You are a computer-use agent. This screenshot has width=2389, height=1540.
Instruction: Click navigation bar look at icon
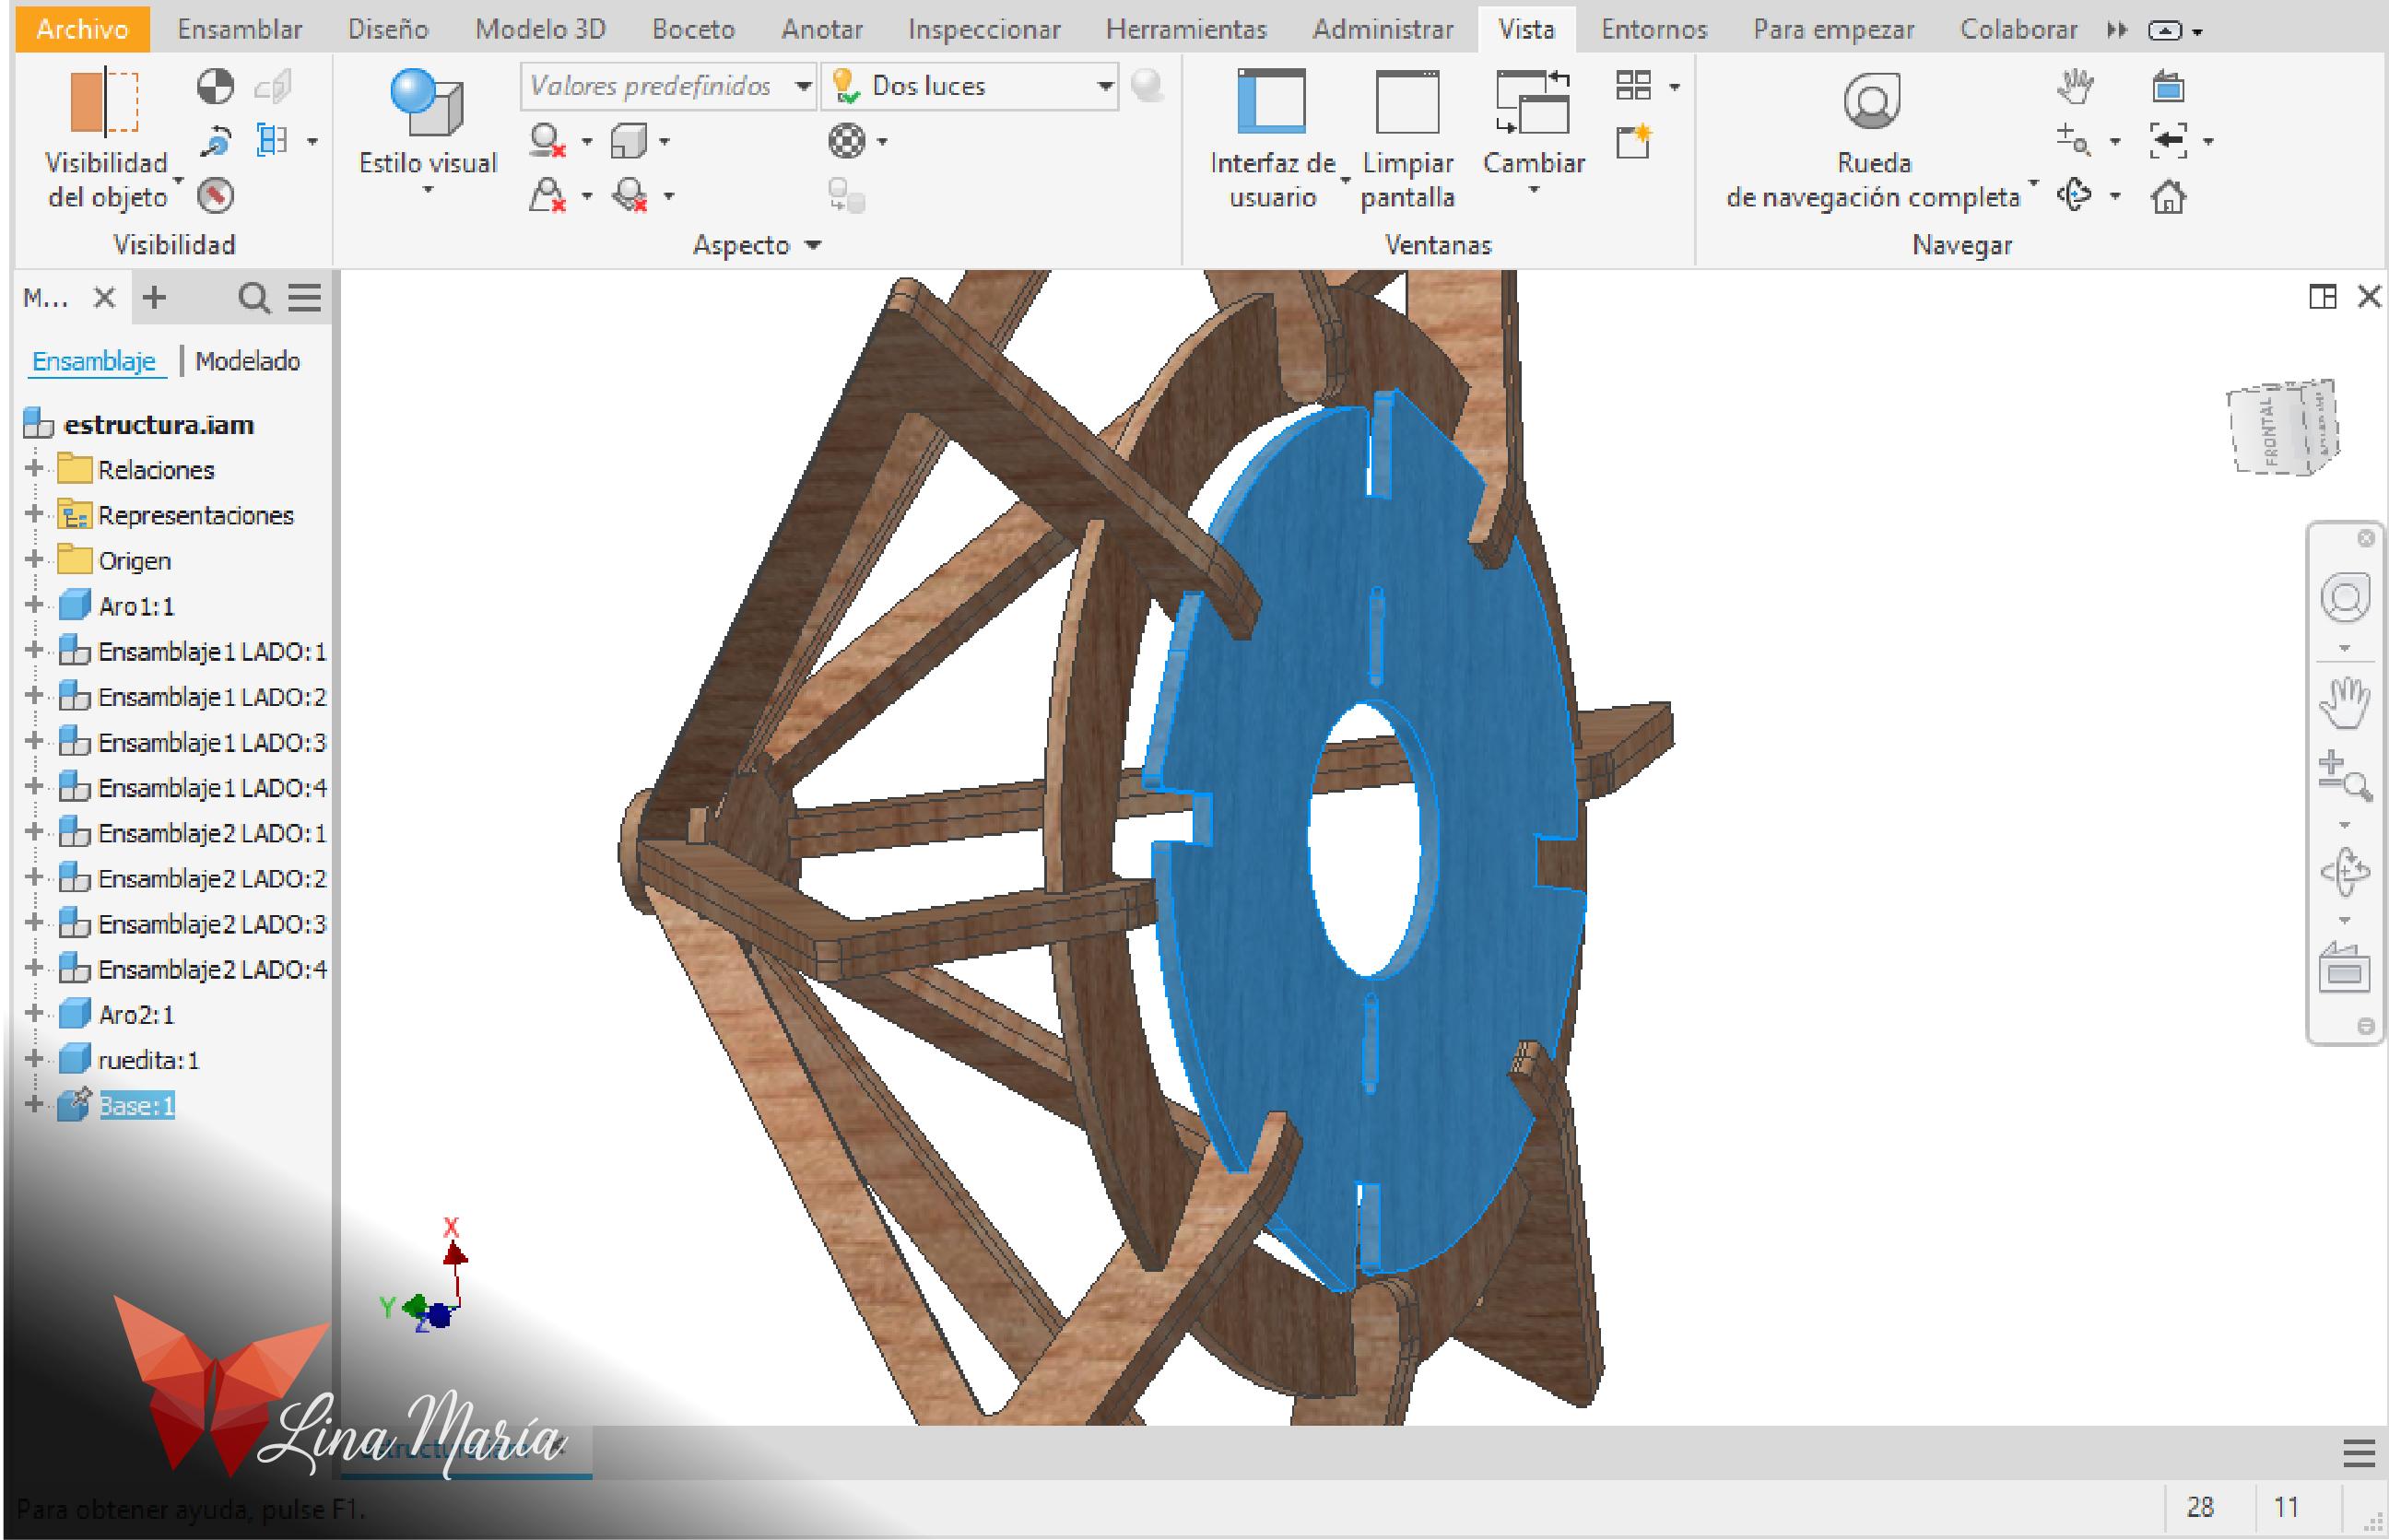pos(2344,968)
